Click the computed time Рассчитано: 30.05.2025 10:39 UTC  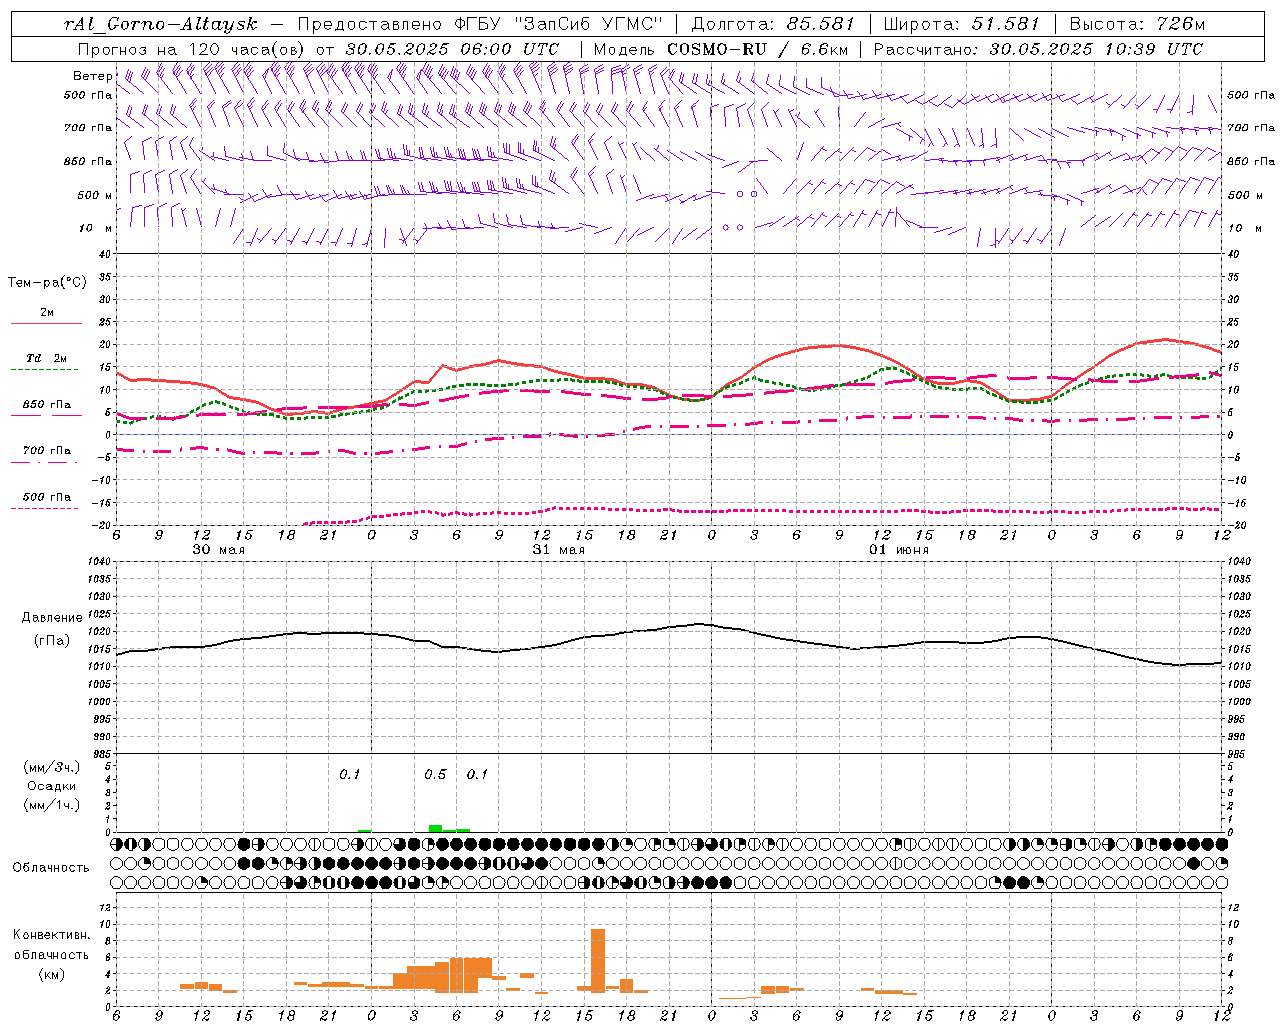coord(1038,49)
